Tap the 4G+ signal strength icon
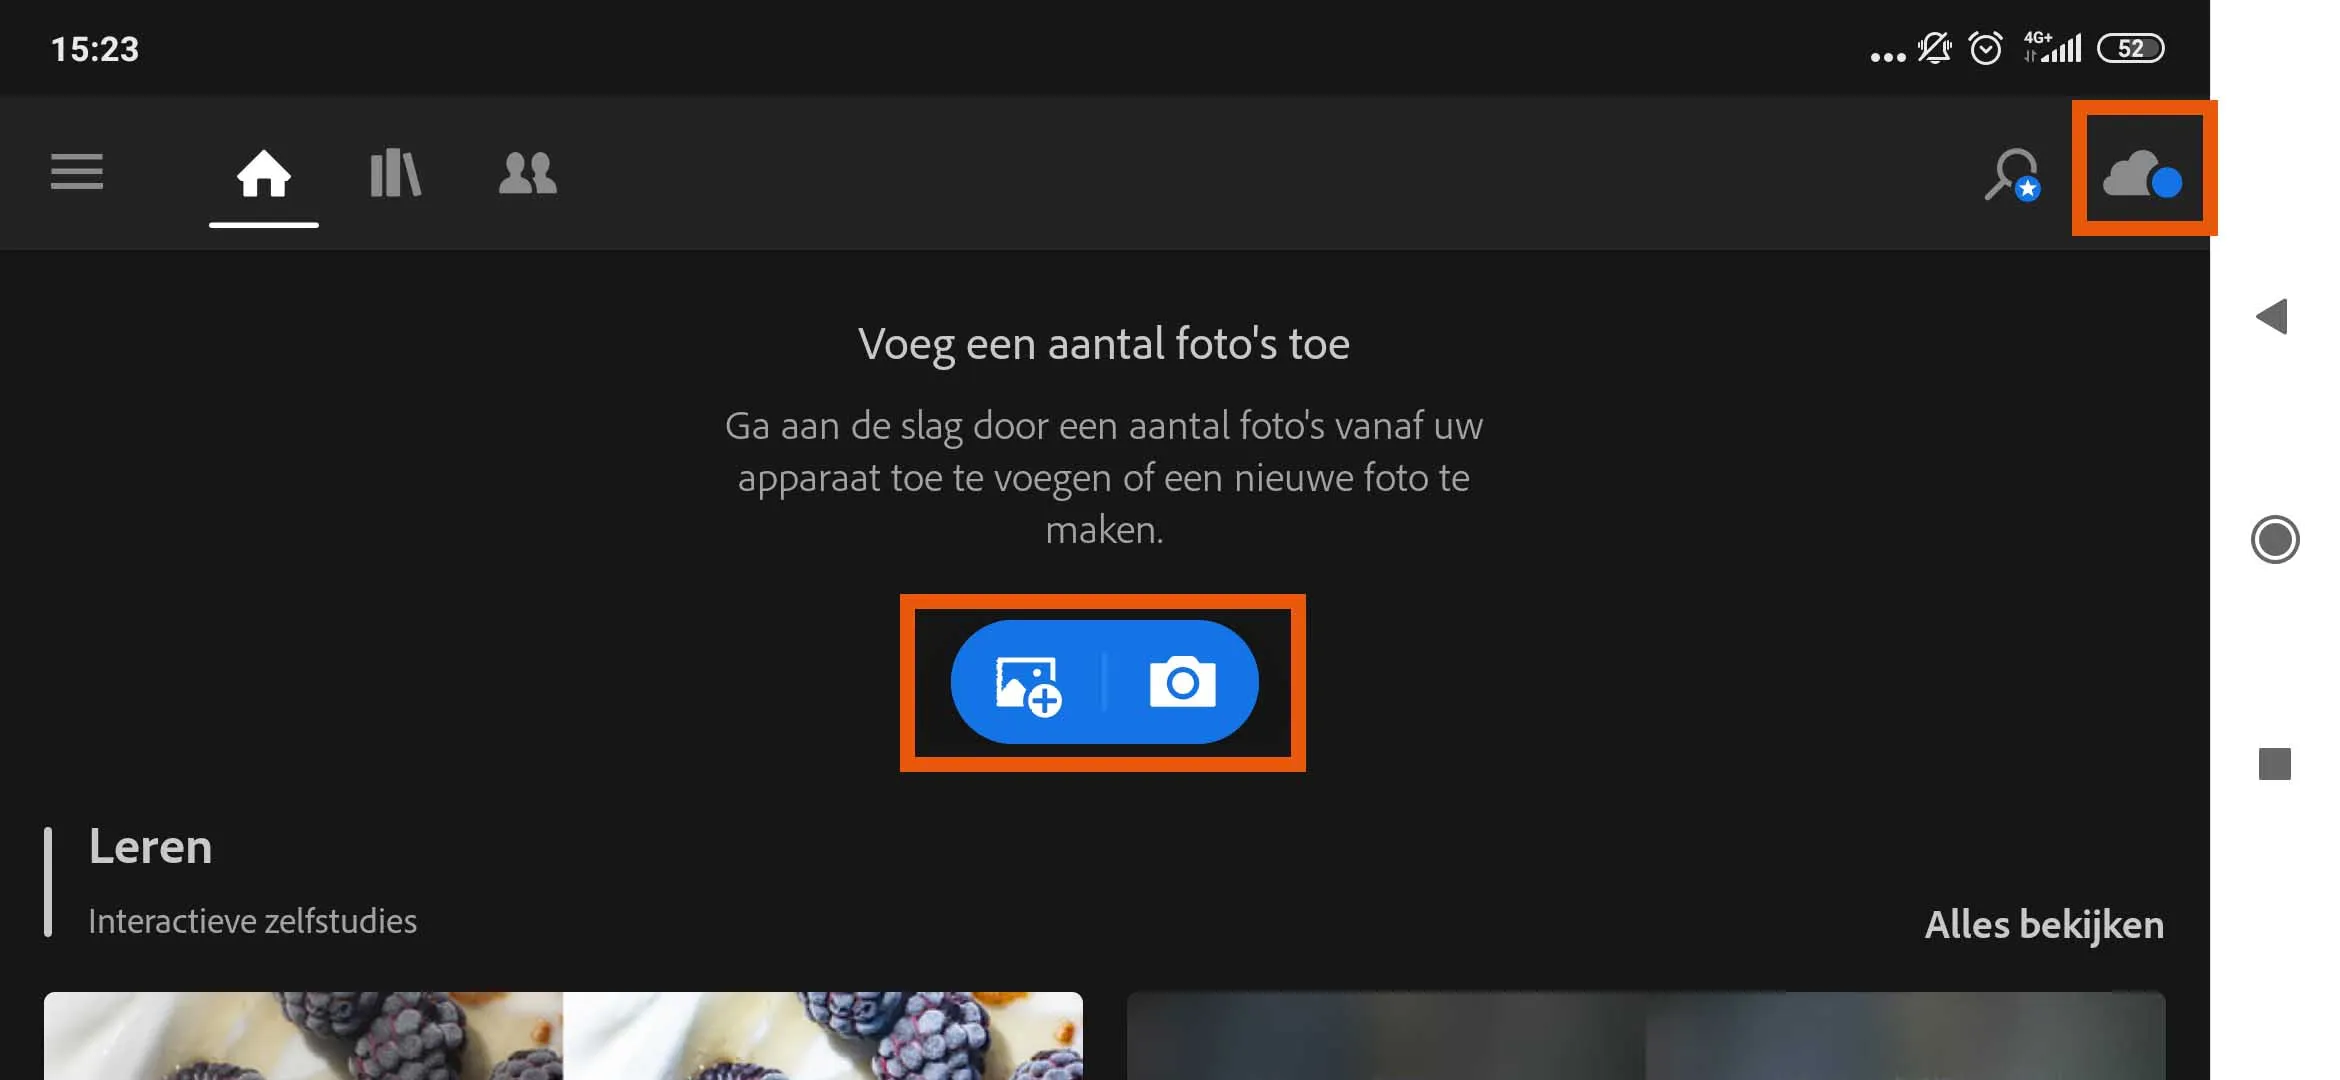2340x1080 pixels. pyautogui.click(x=2052, y=47)
